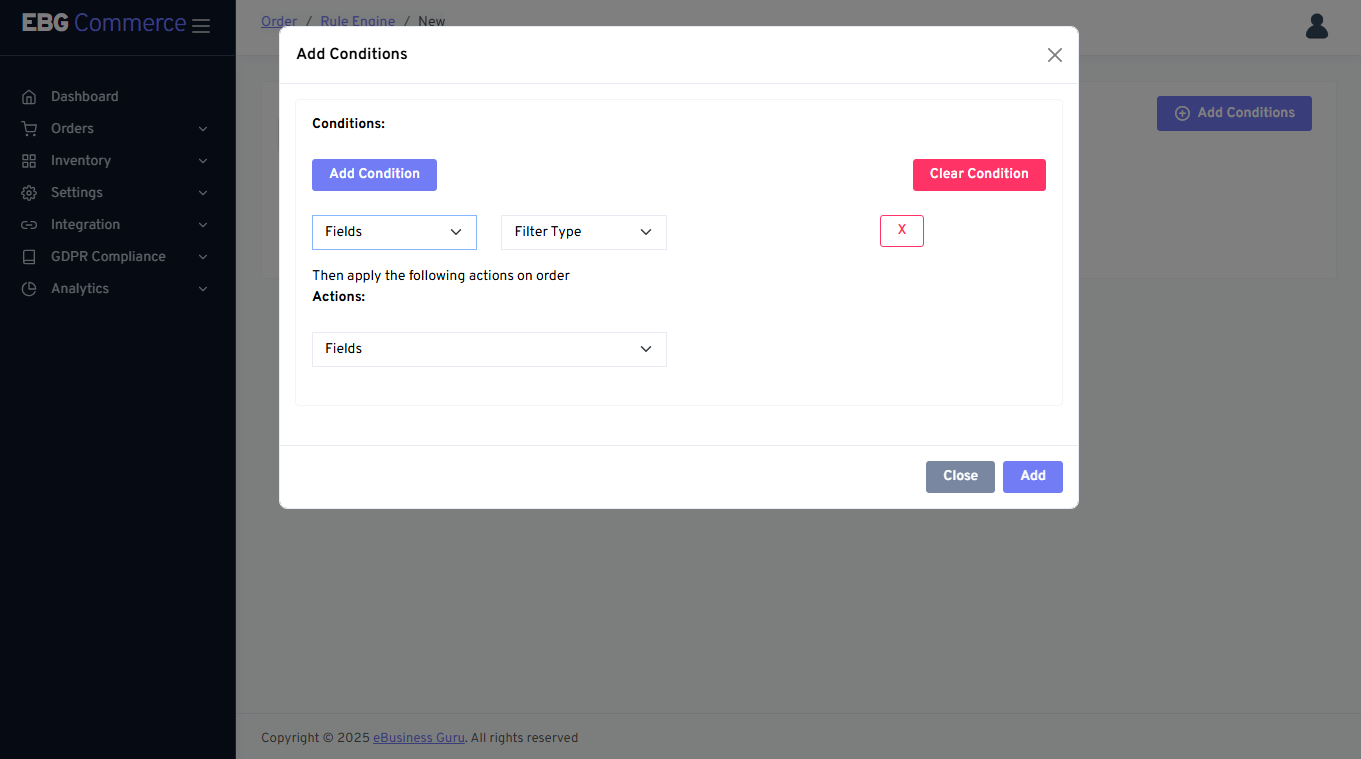Screen dimensions: 1361x759
Task: Click the Inventory grid icon
Action: tap(29, 161)
